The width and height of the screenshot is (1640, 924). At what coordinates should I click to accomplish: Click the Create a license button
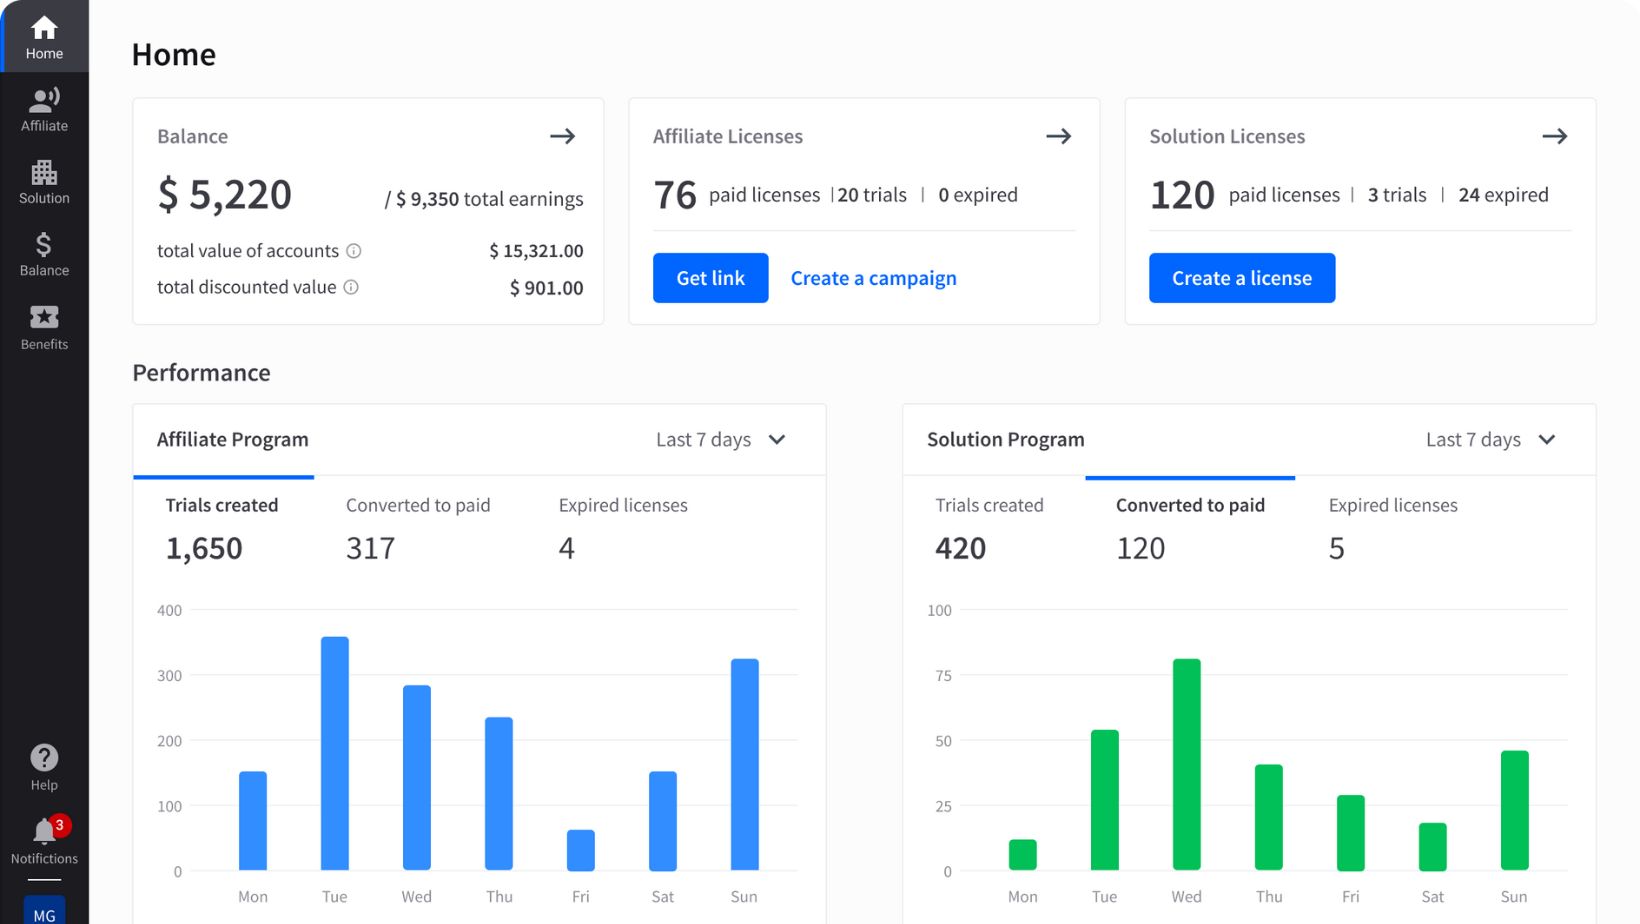click(1241, 278)
